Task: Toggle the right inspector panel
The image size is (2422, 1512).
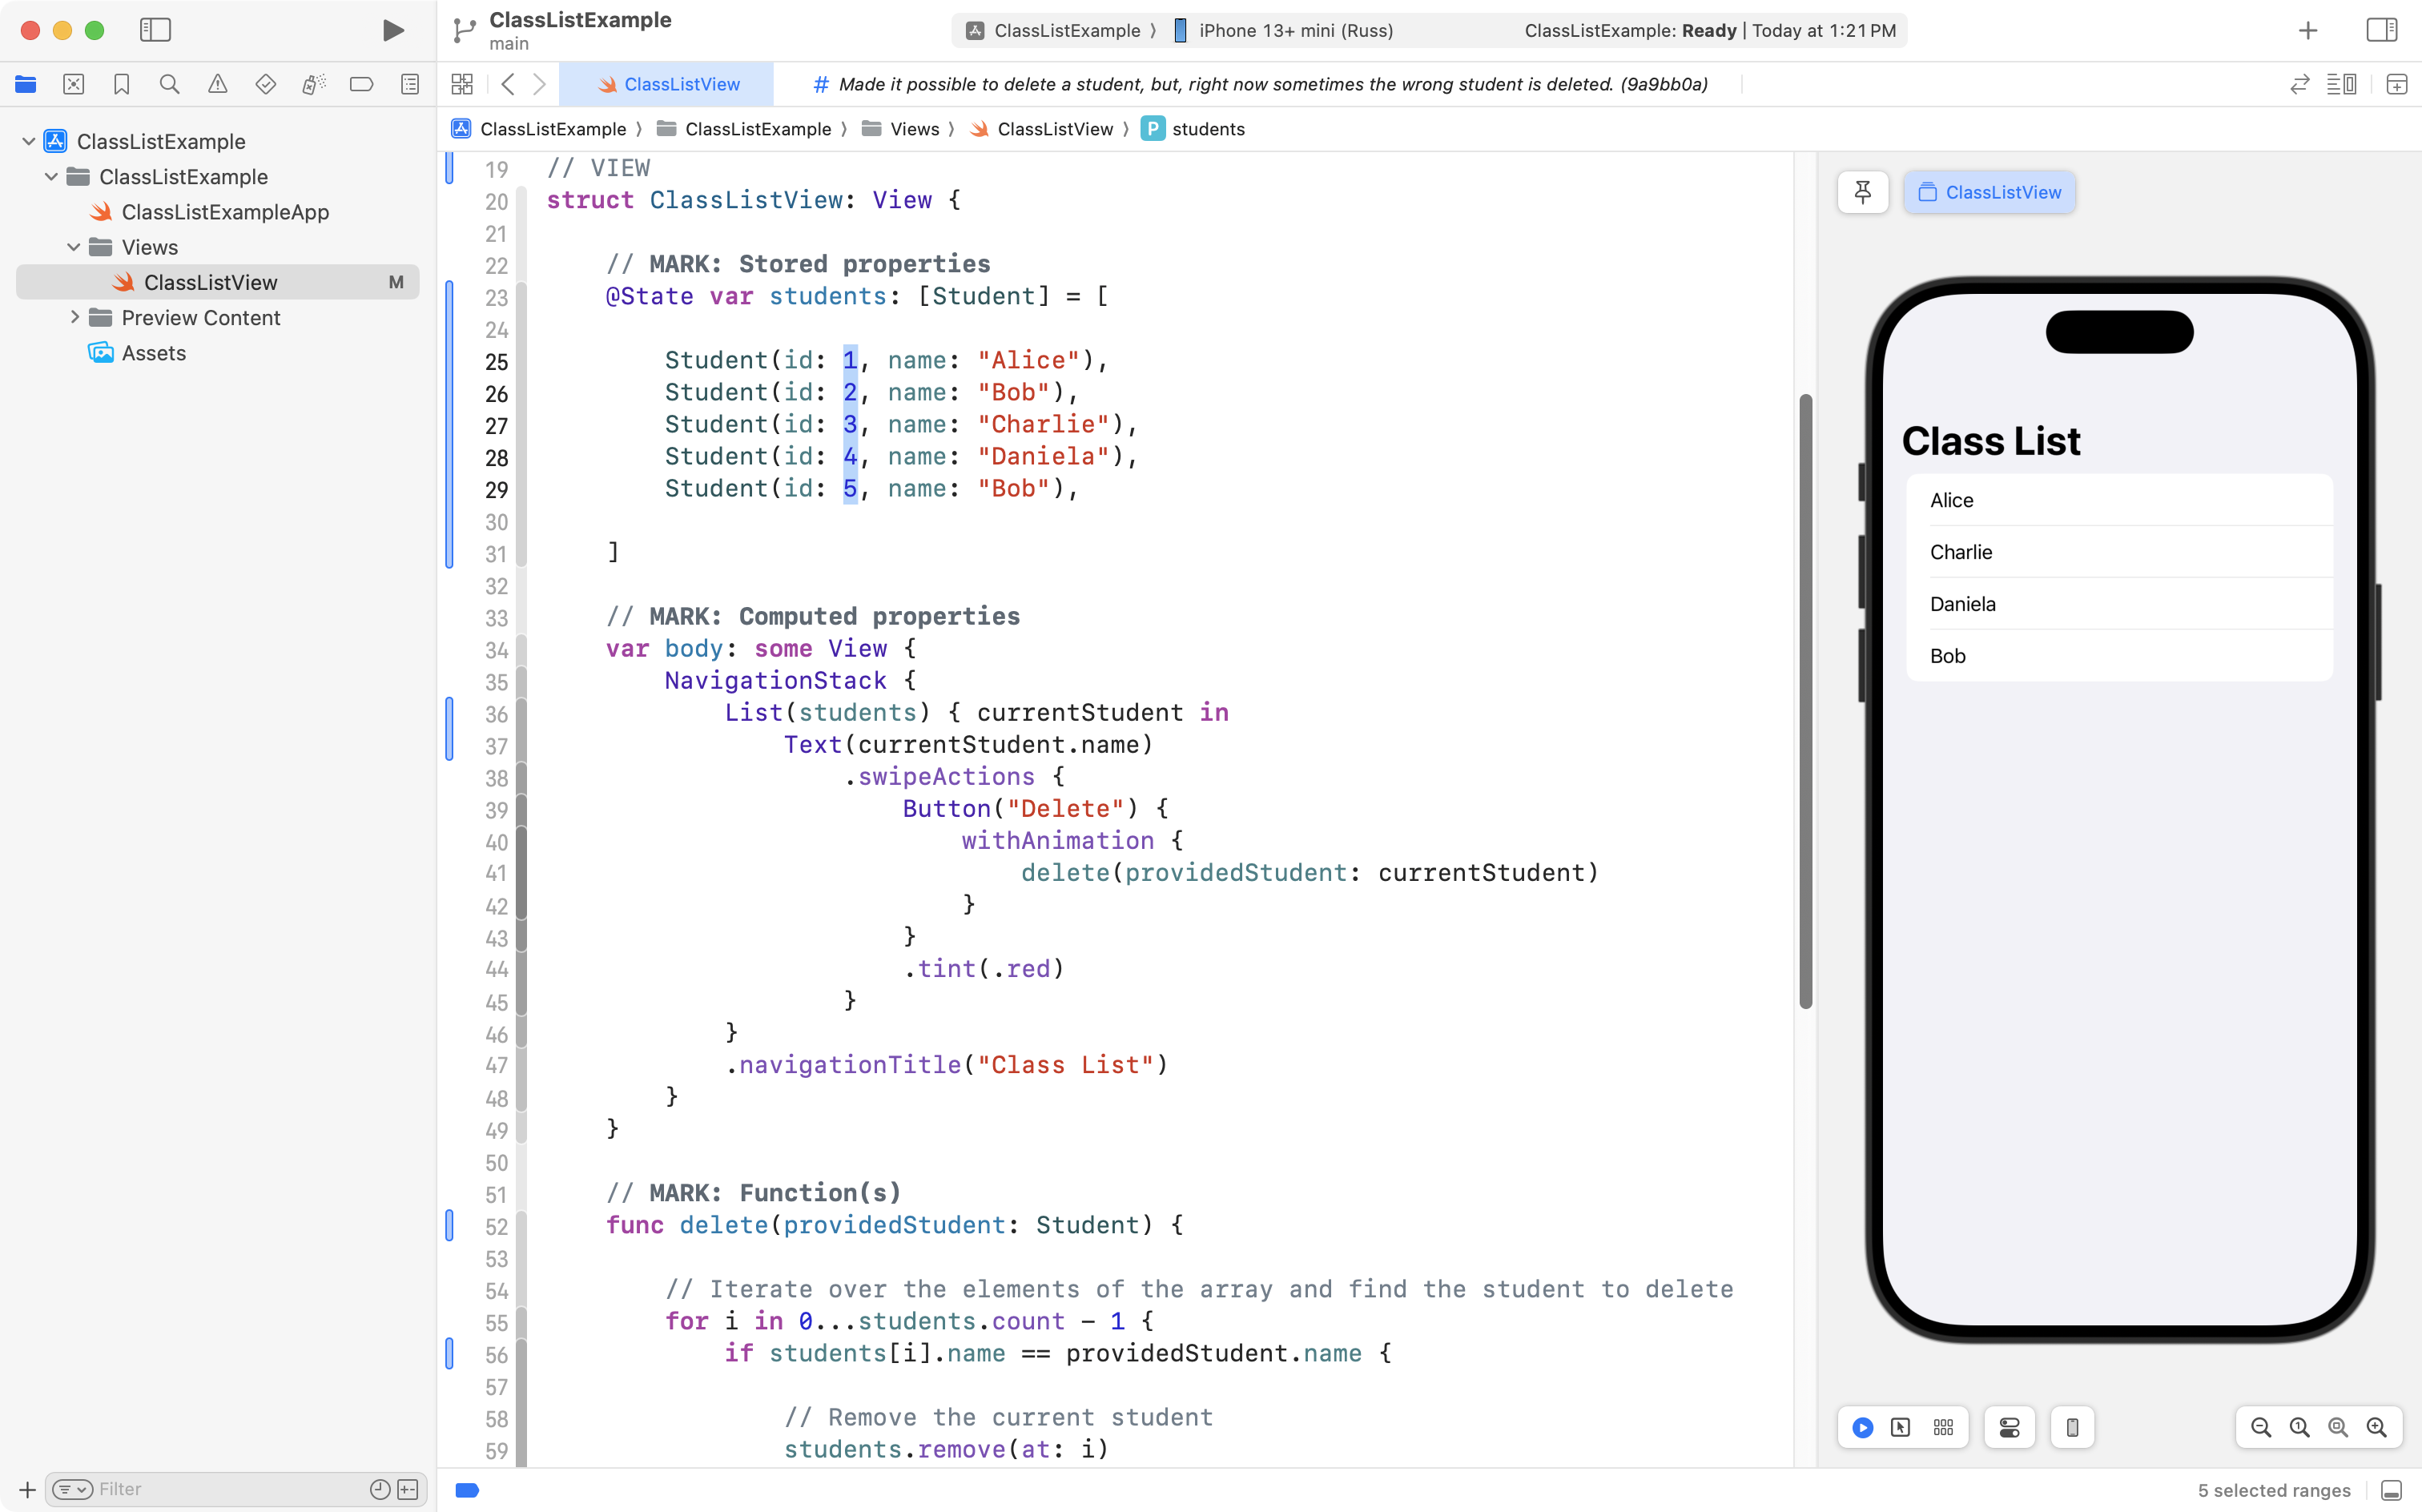Action: click(2381, 30)
